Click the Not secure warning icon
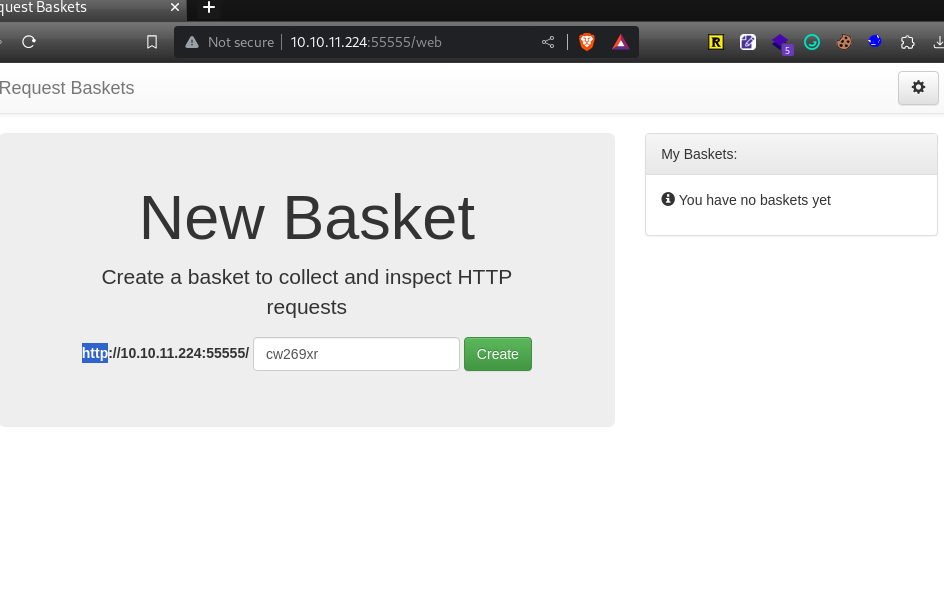 point(192,42)
